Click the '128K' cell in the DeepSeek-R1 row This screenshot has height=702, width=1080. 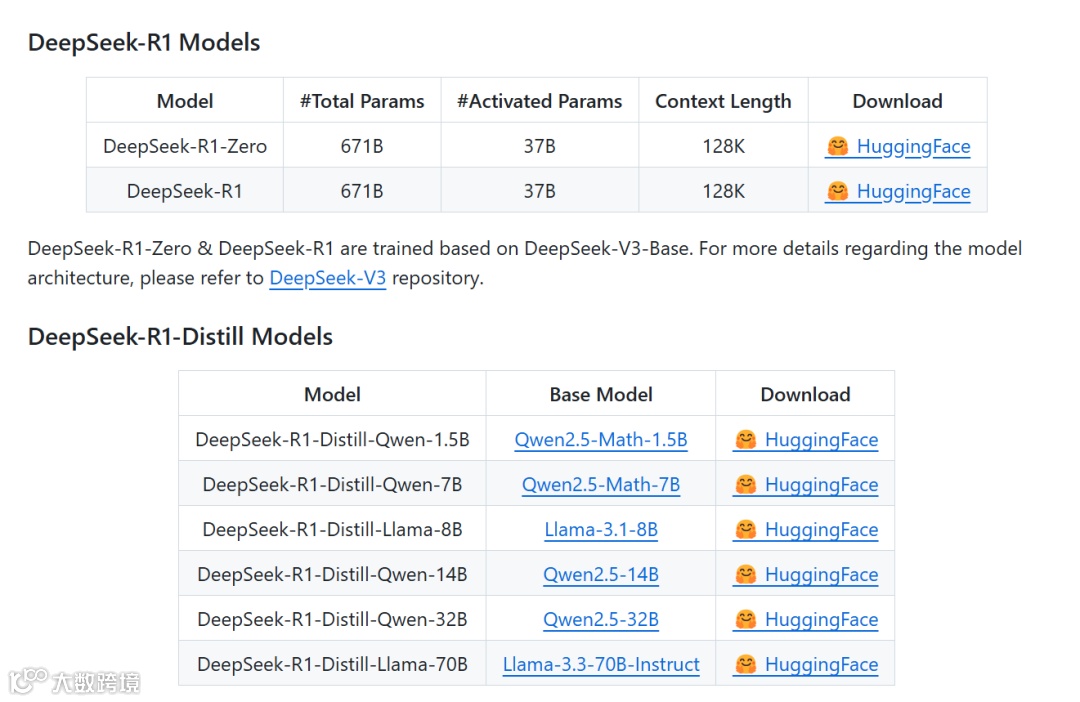(723, 191)
